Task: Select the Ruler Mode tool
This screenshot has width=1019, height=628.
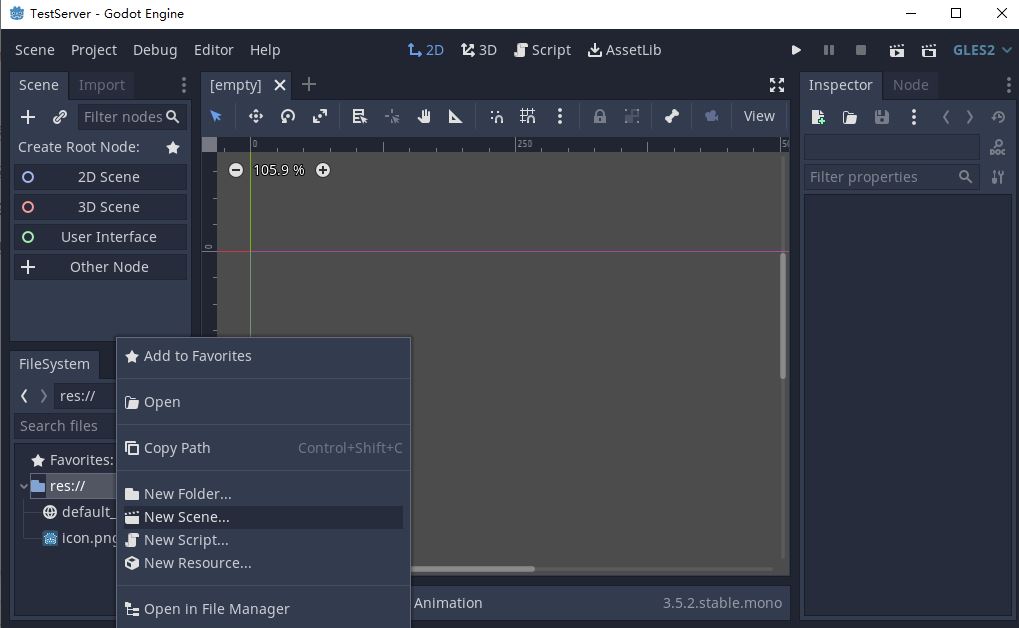Action: [456, 116]
